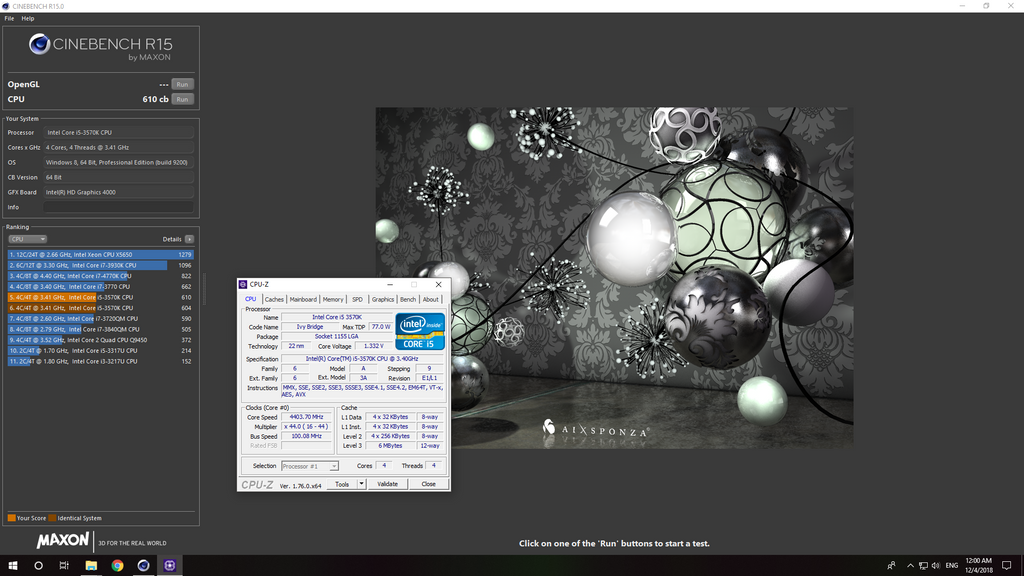Click the Core Voltage value 1.332 V
Screen dimensions: 1024x576
374,346
